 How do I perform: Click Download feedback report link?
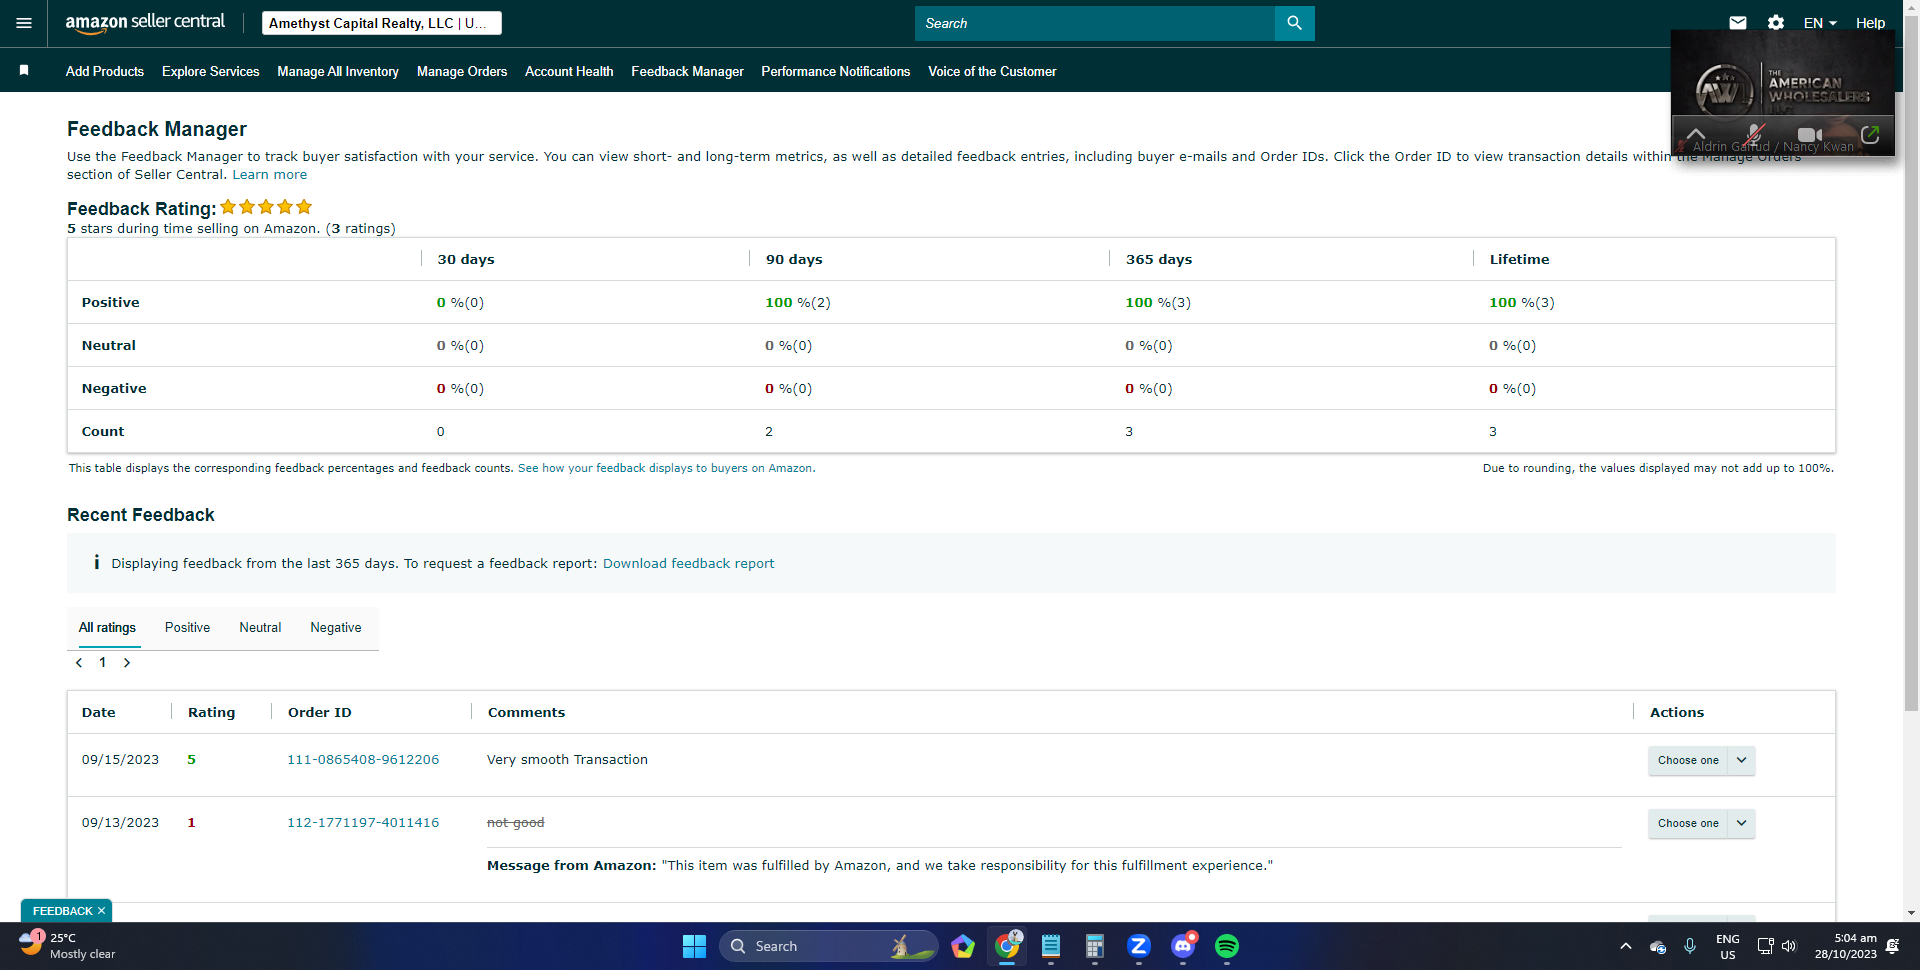pyautogui.click(x=688, y=563)
